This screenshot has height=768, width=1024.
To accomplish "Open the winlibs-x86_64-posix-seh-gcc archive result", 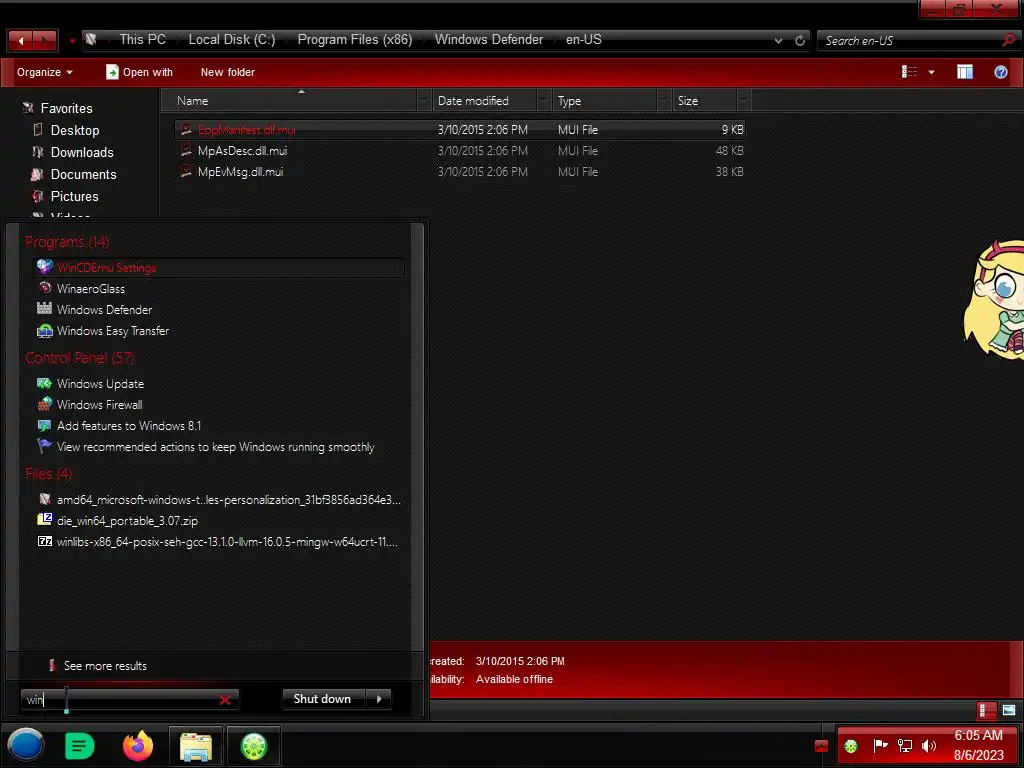I will pos(219,542).
